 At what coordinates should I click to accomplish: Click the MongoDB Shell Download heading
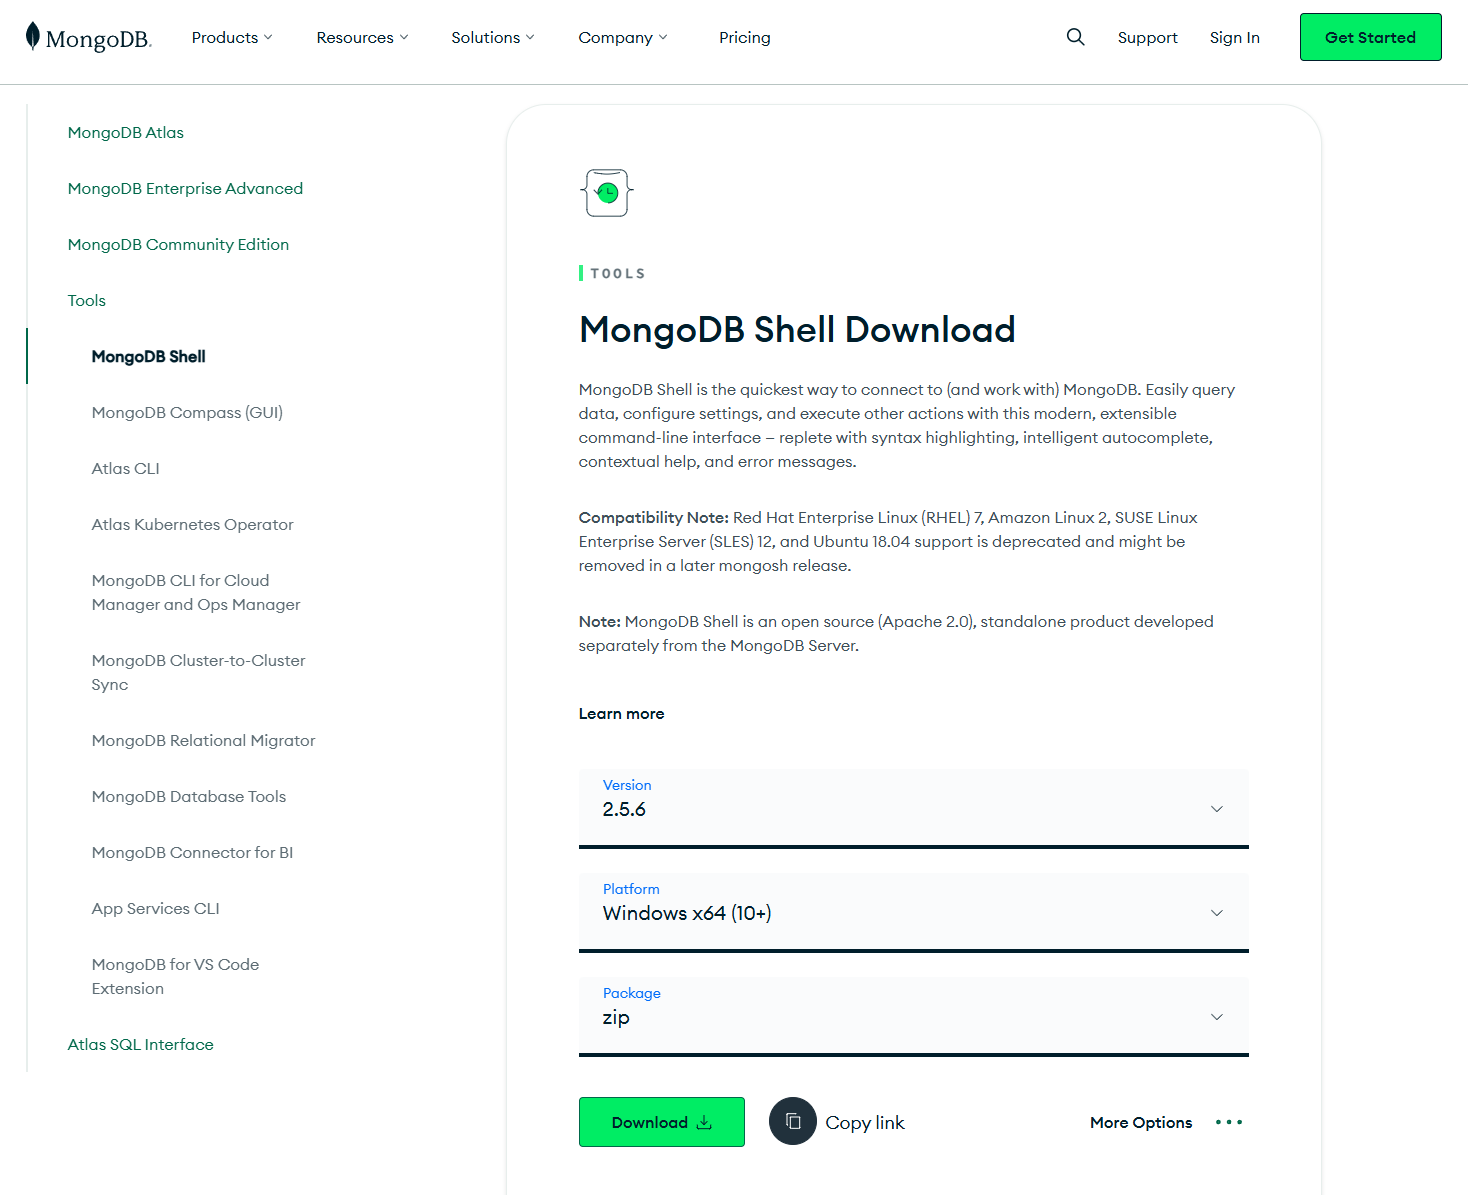tap(797, 329)
